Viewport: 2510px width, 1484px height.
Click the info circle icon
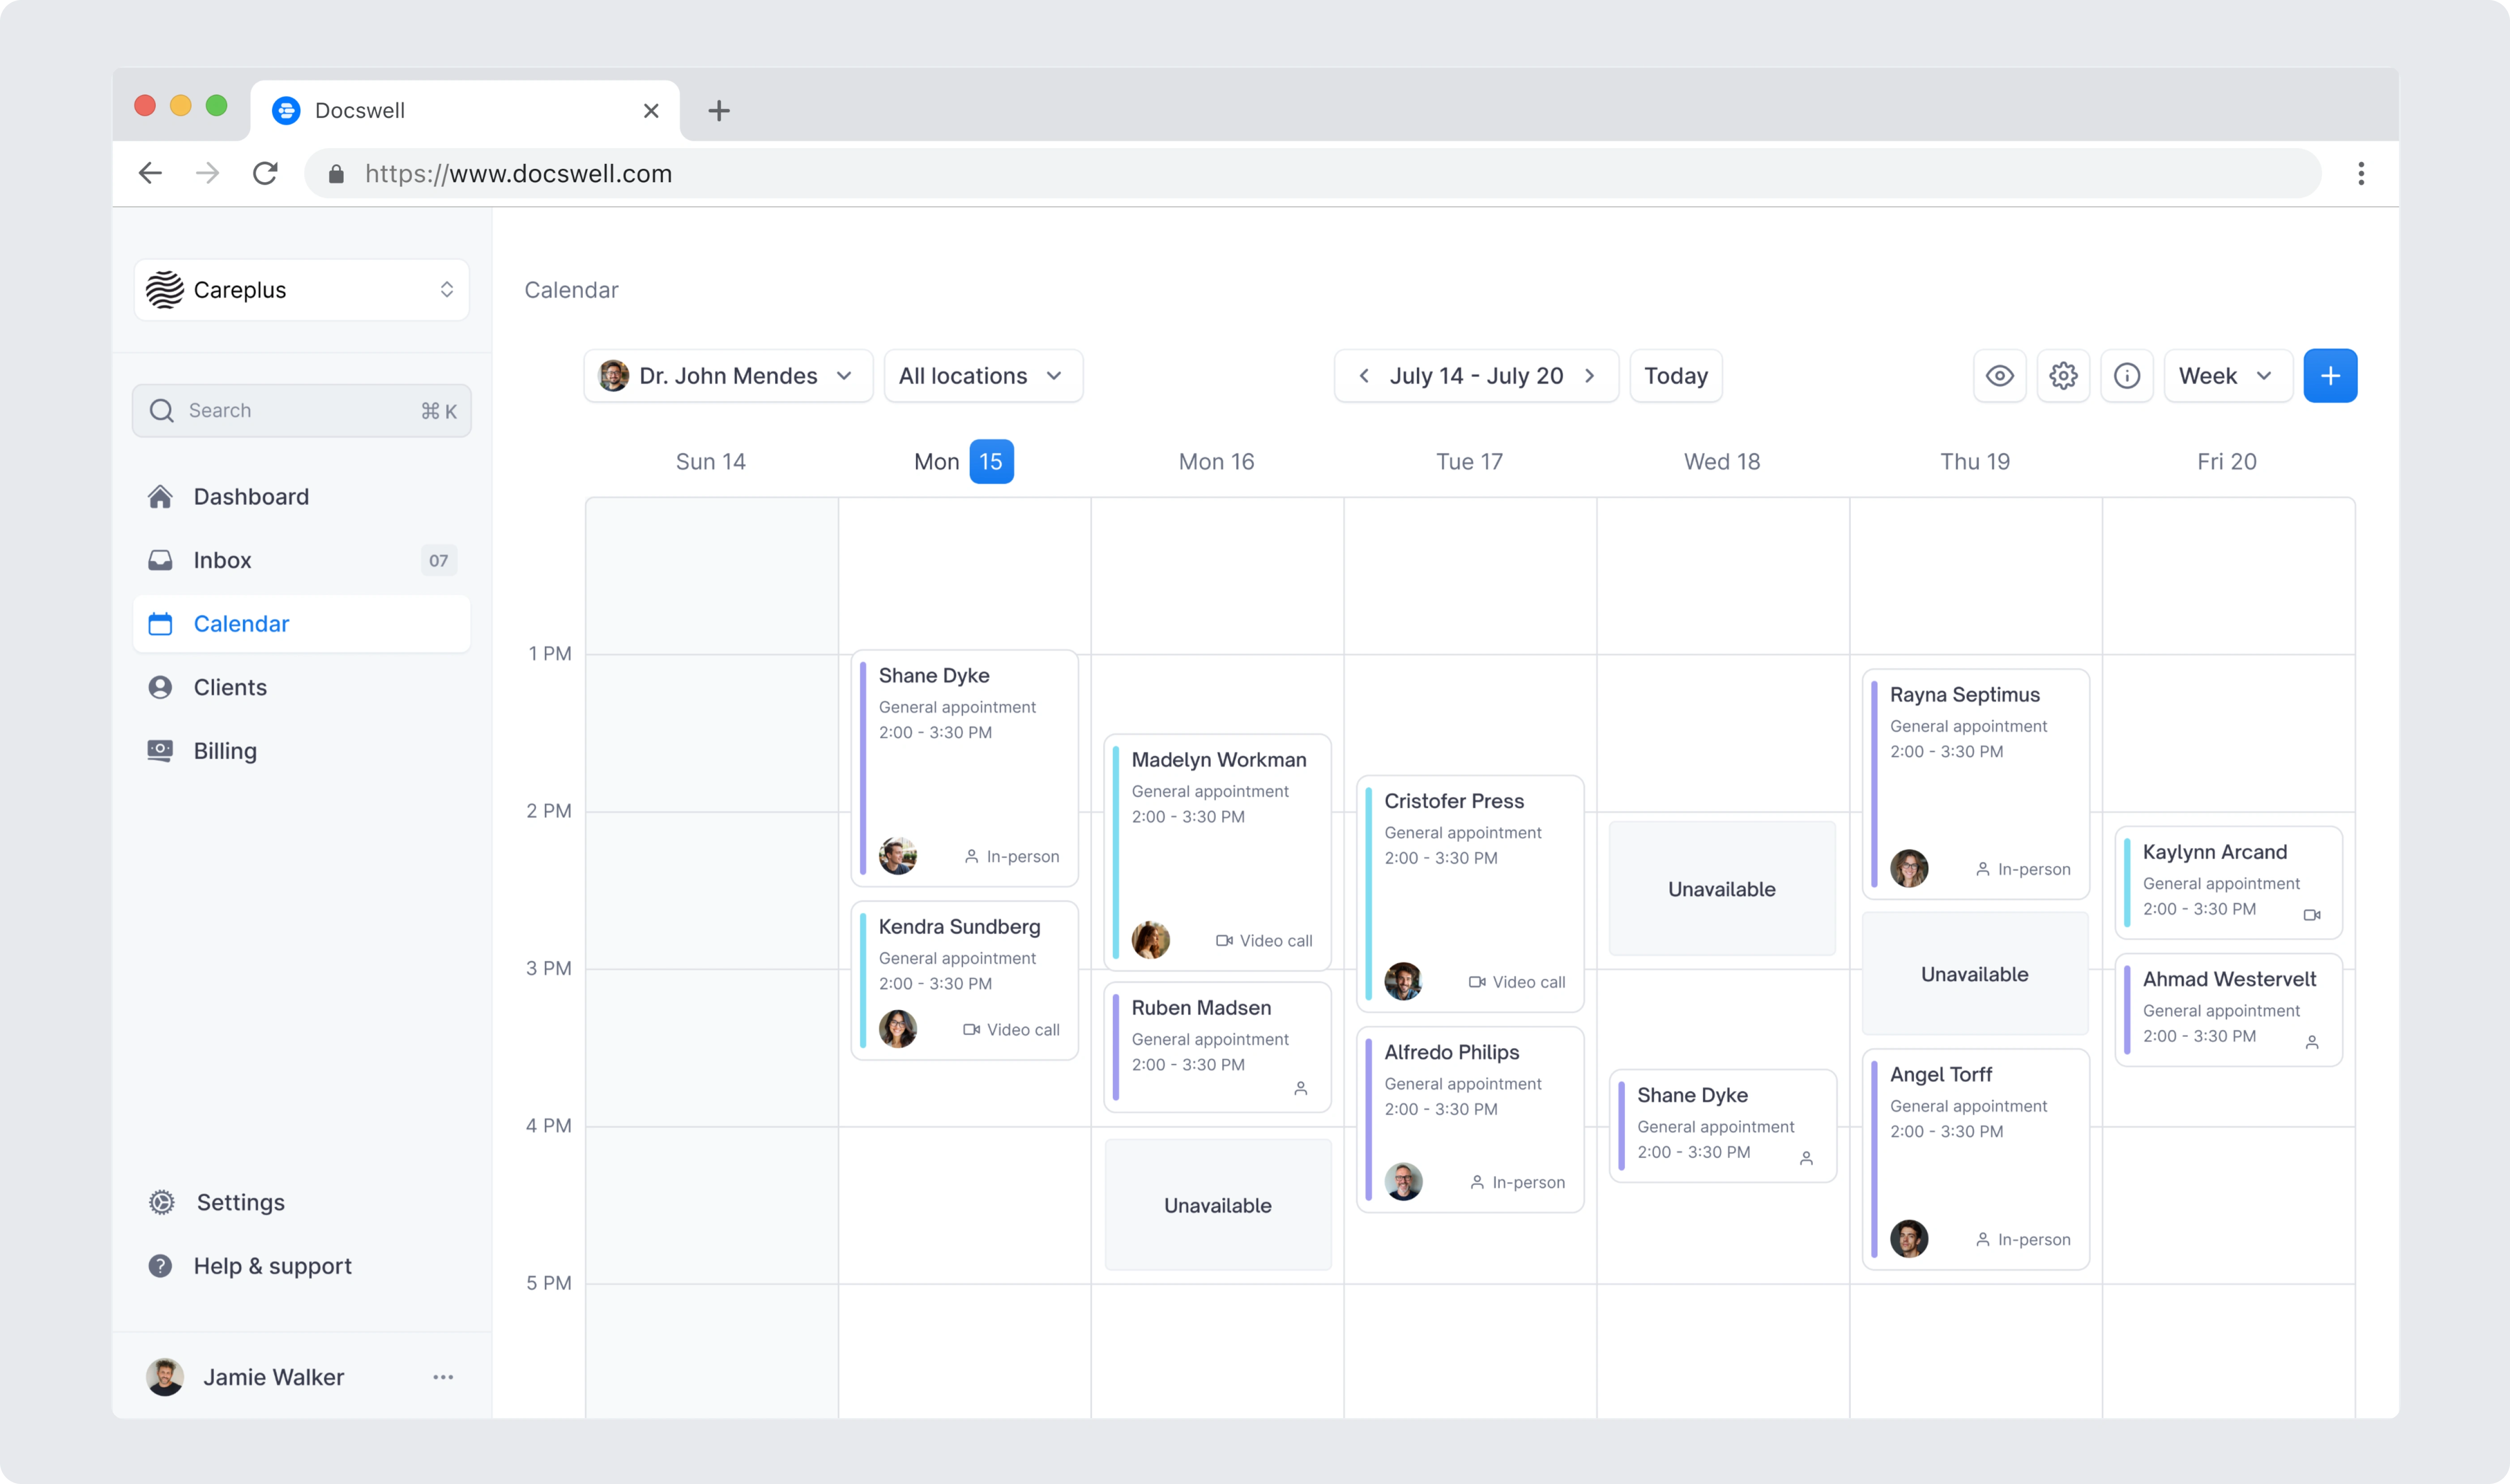click(x=2127, y=376)
